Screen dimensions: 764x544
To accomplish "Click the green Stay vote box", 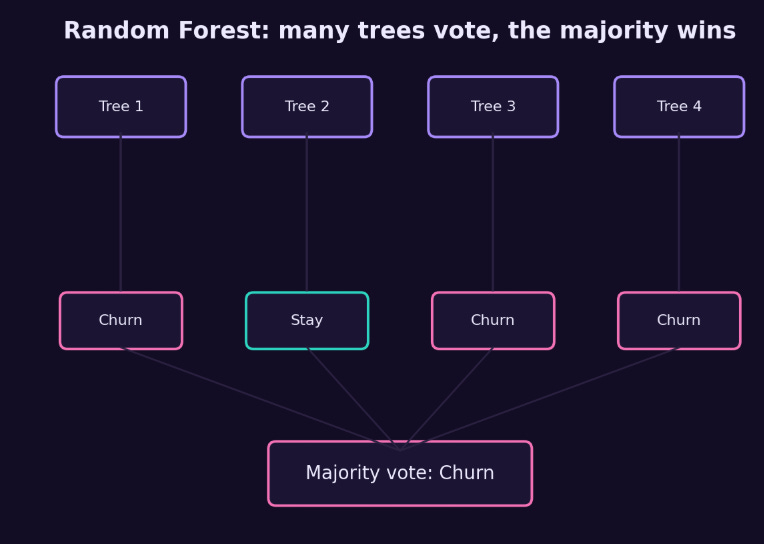I will coord(307,321).
